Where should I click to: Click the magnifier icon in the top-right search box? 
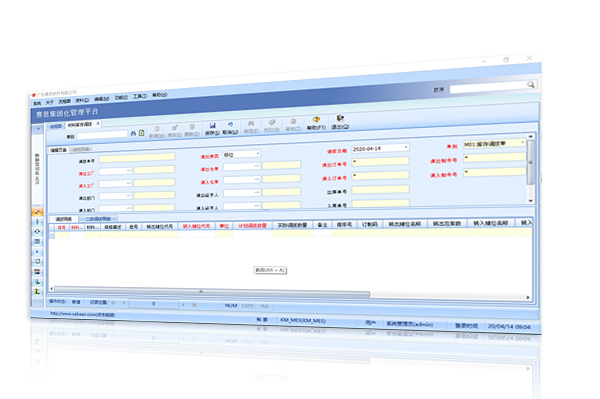point(530,84)
